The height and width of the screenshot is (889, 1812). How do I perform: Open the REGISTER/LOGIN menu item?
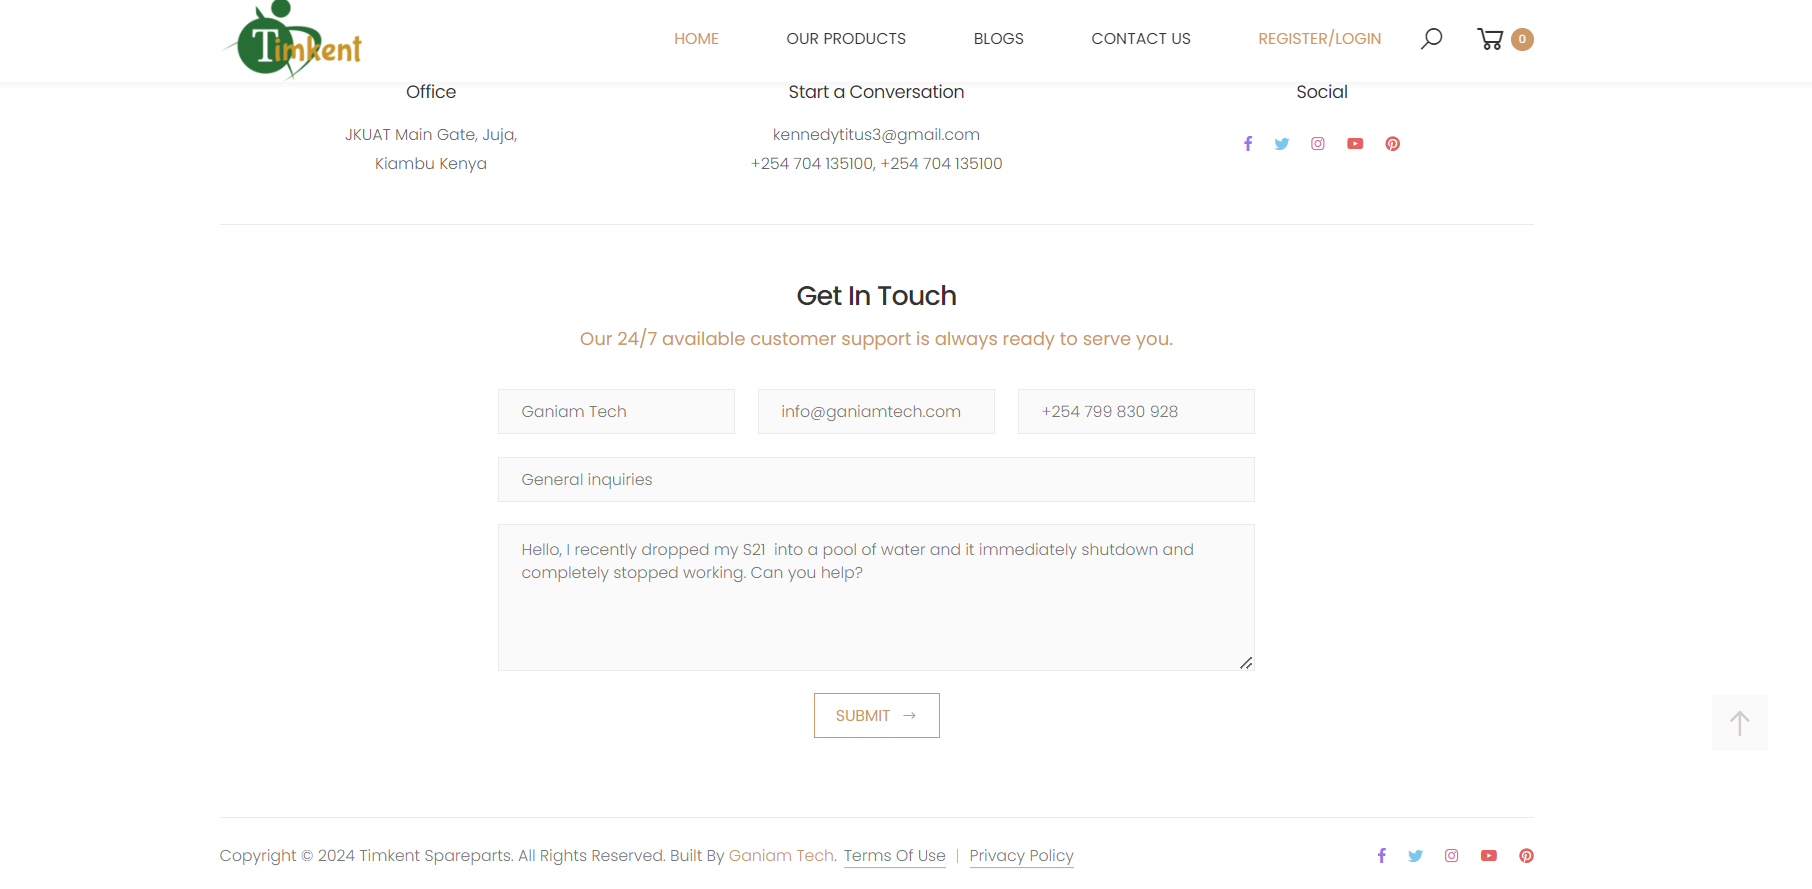point(1320,39)
